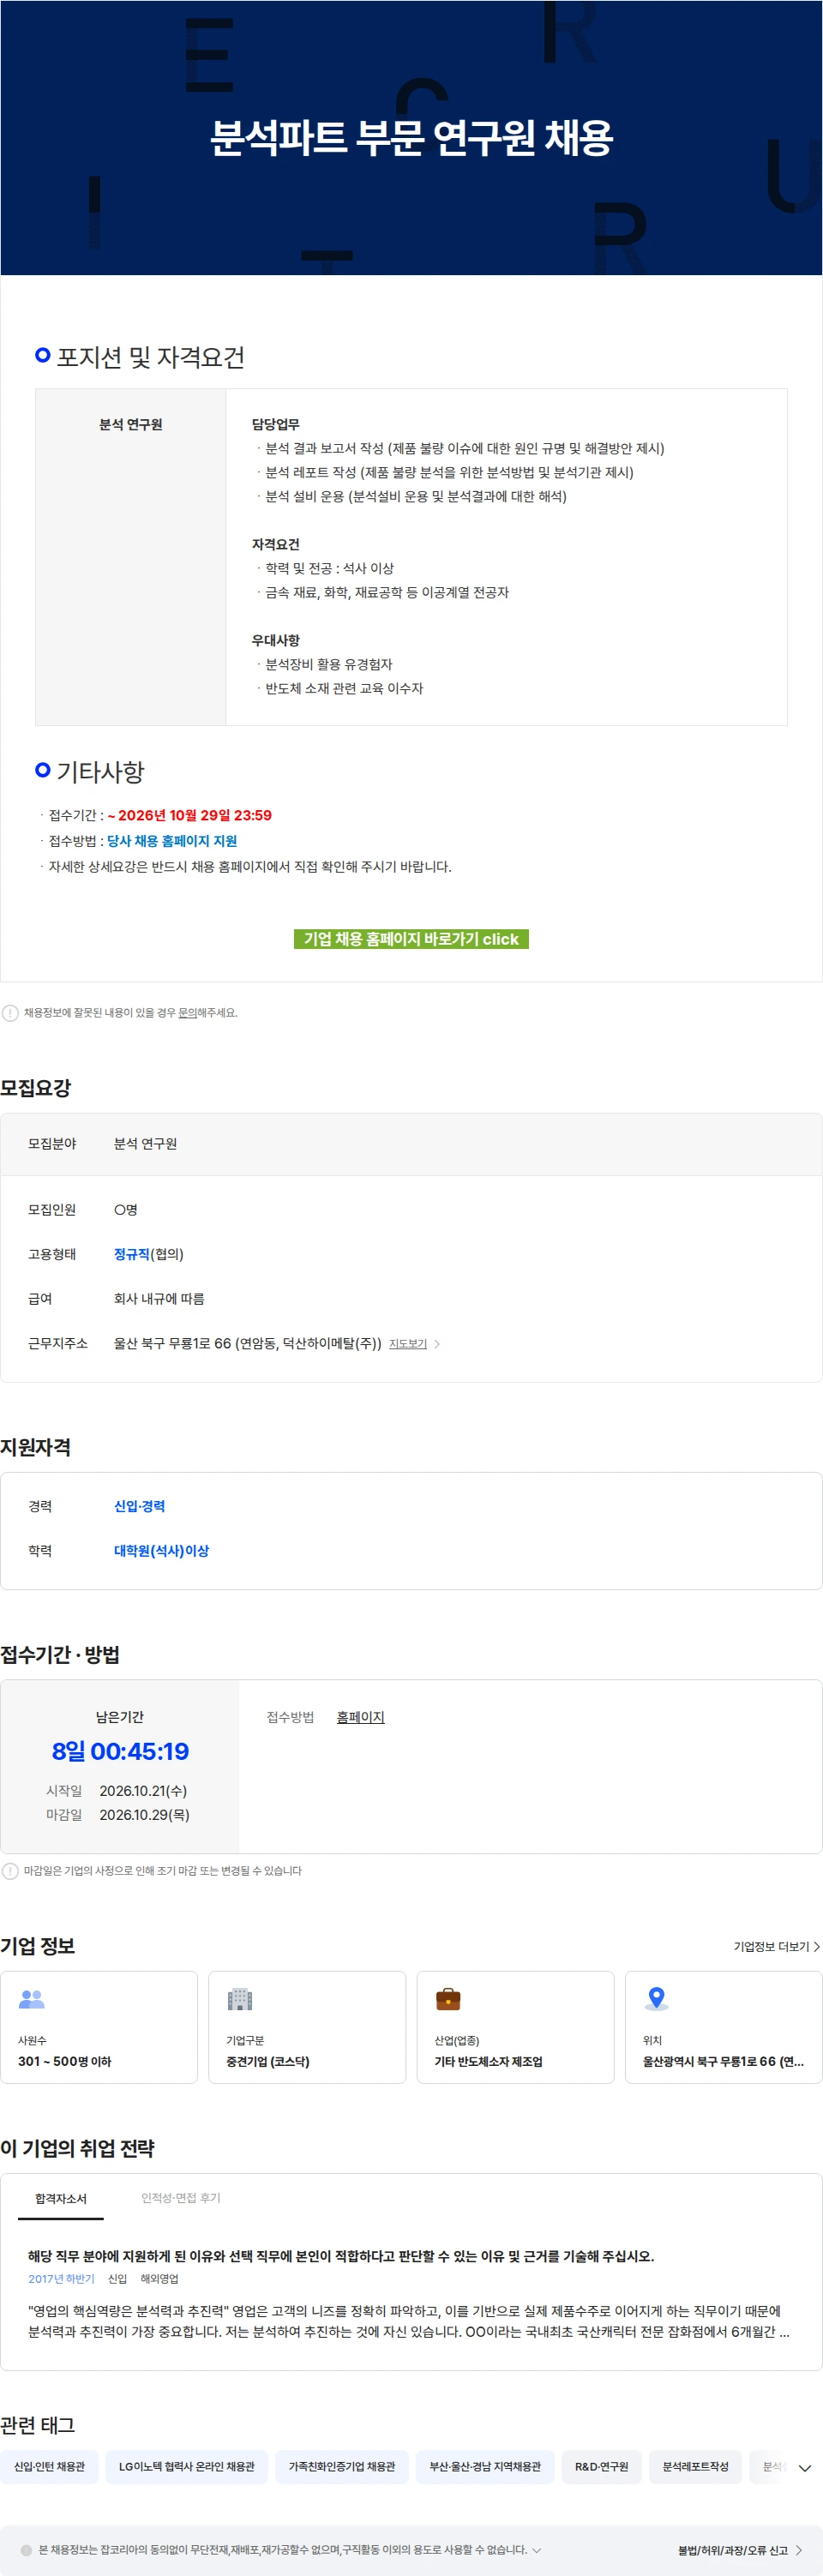
Task: Click the 회사 내규에 따름 salary text
Action: (159, 1299)
